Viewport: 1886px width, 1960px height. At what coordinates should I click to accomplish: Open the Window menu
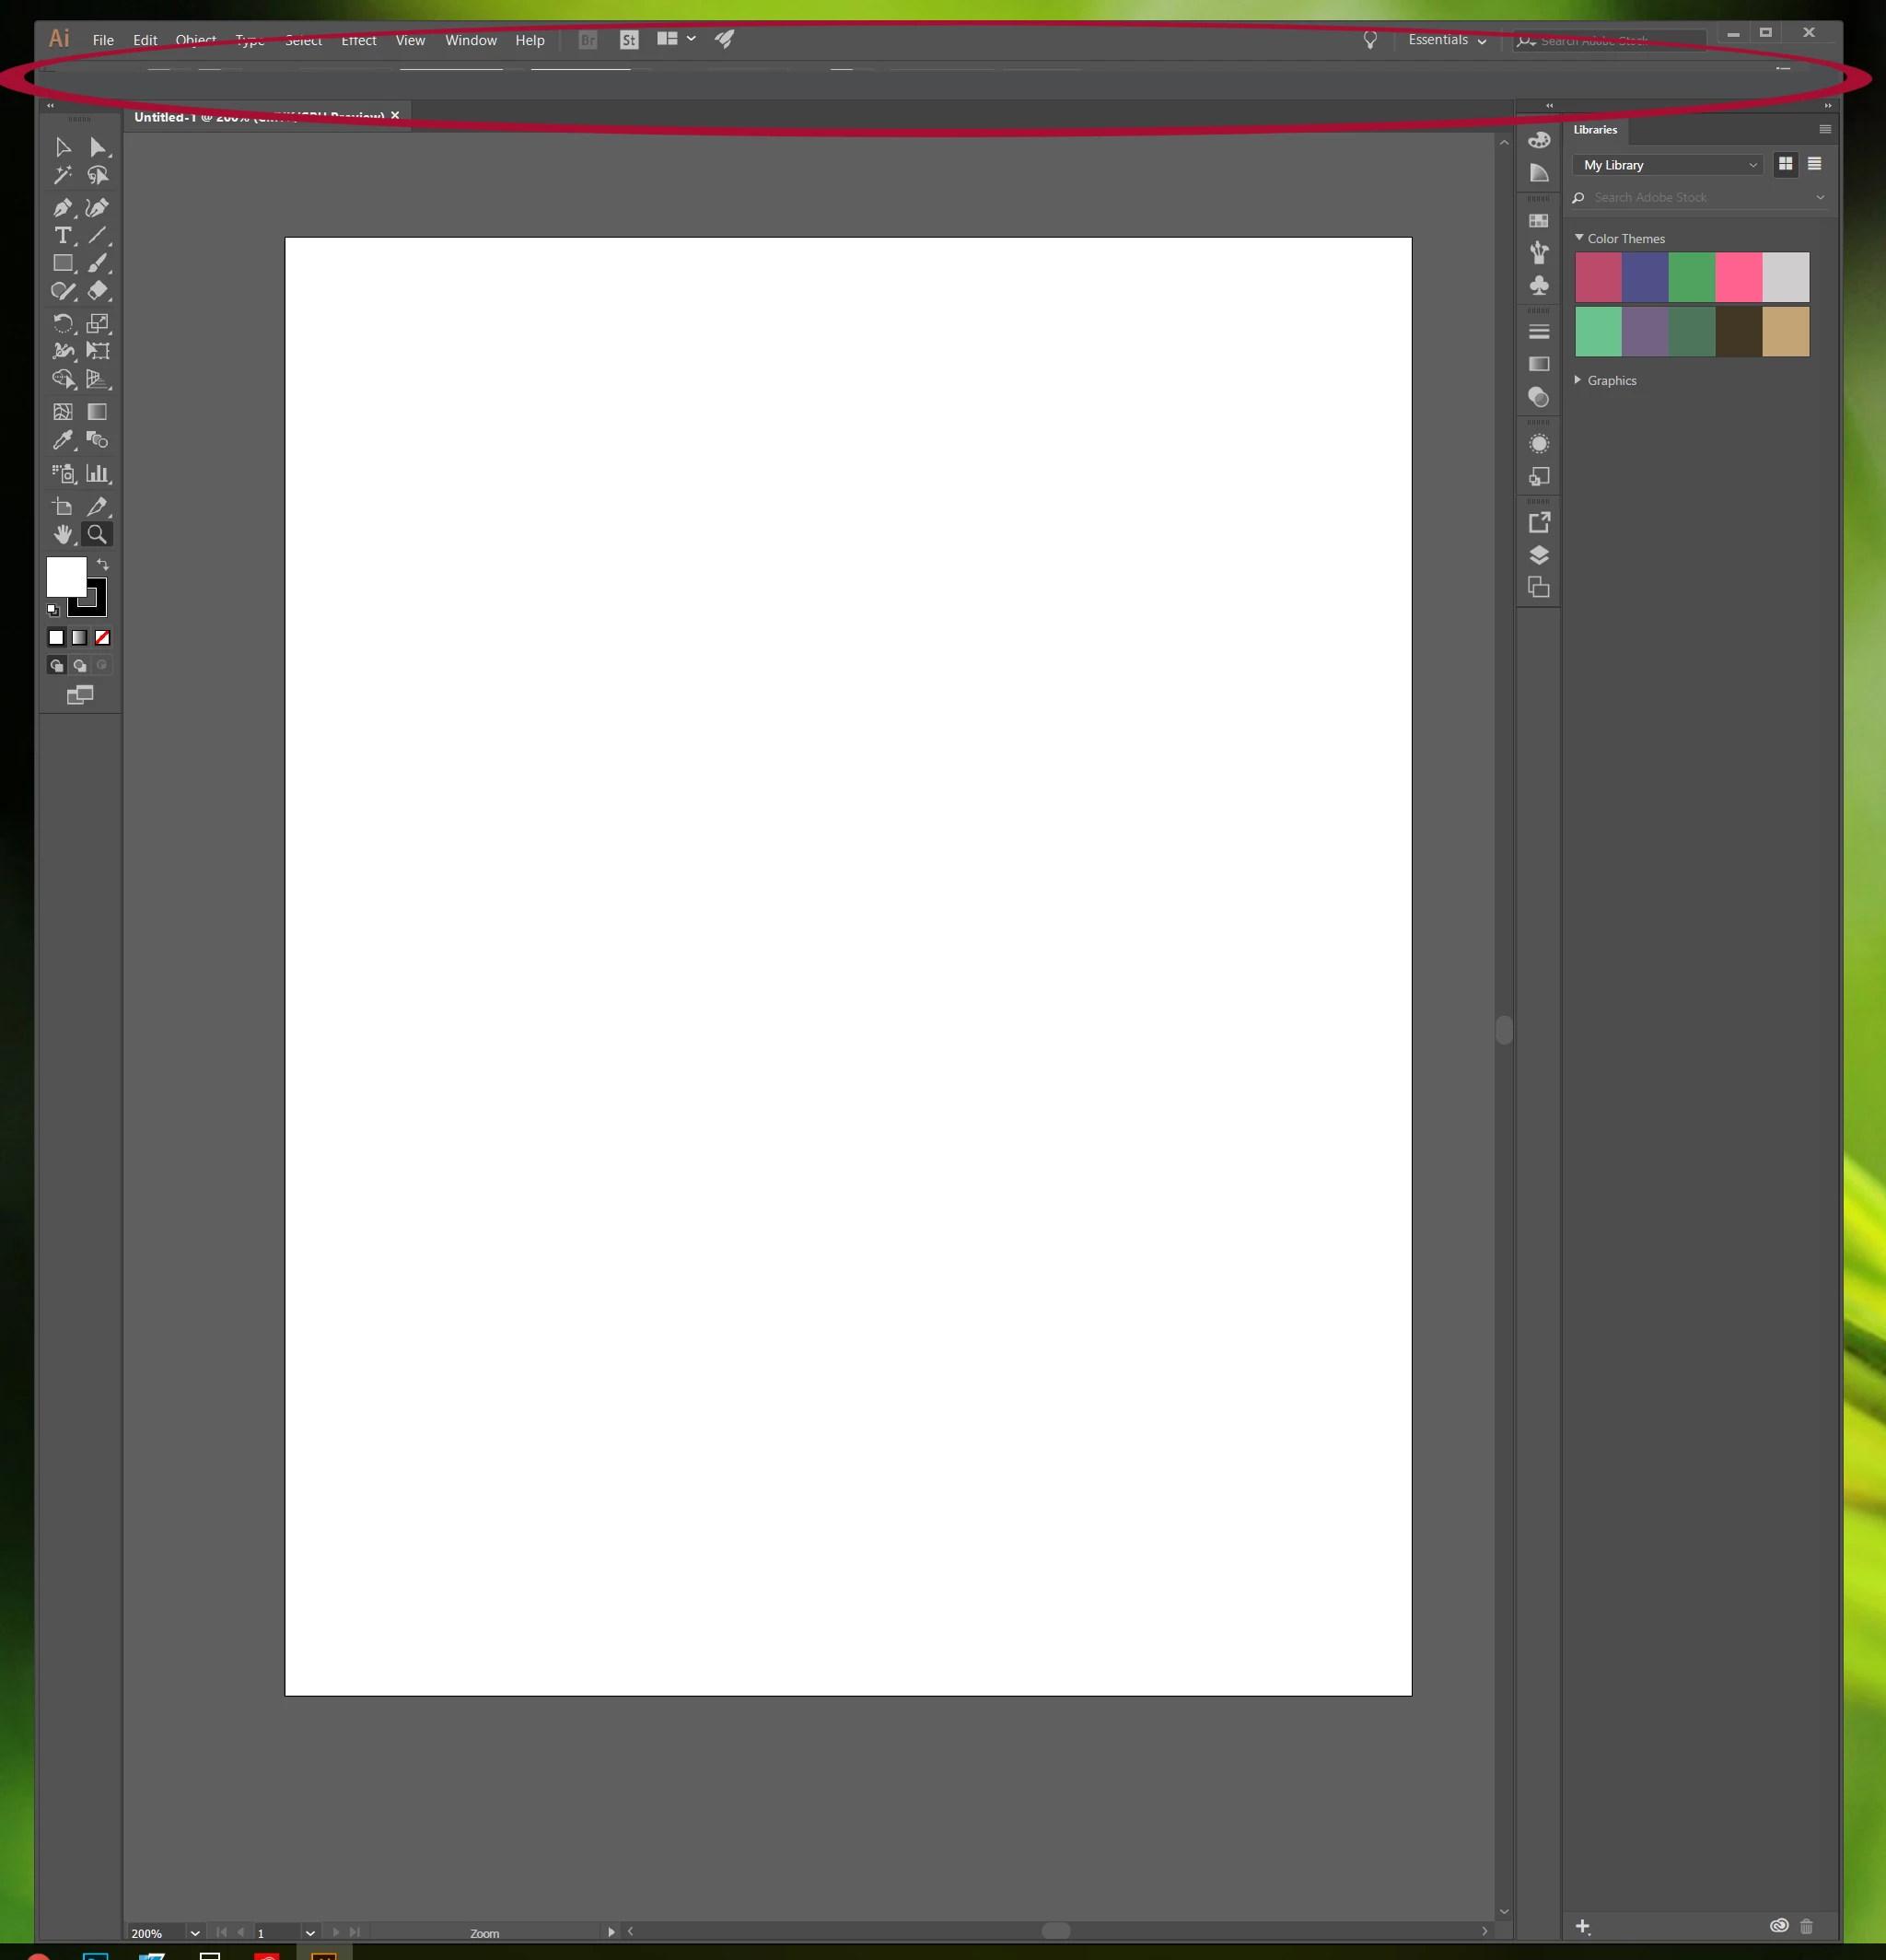click(x=470, y=40)
